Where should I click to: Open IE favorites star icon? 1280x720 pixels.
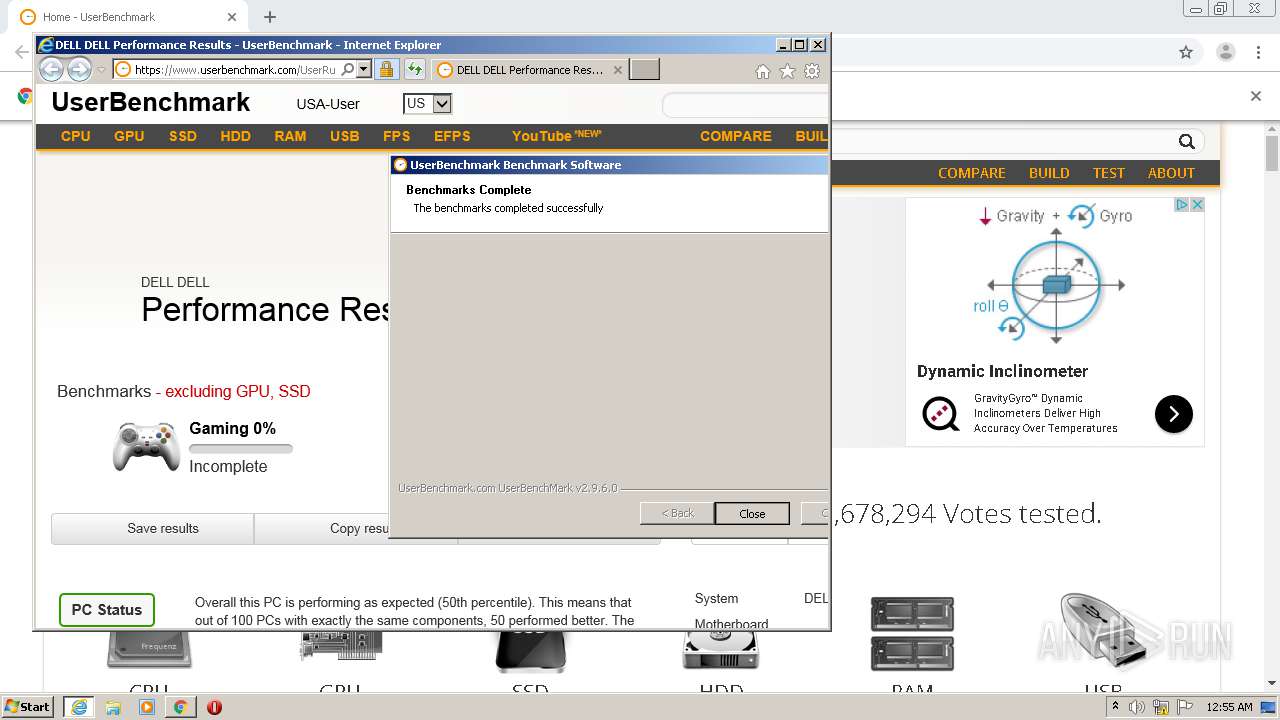coord(787,71)
